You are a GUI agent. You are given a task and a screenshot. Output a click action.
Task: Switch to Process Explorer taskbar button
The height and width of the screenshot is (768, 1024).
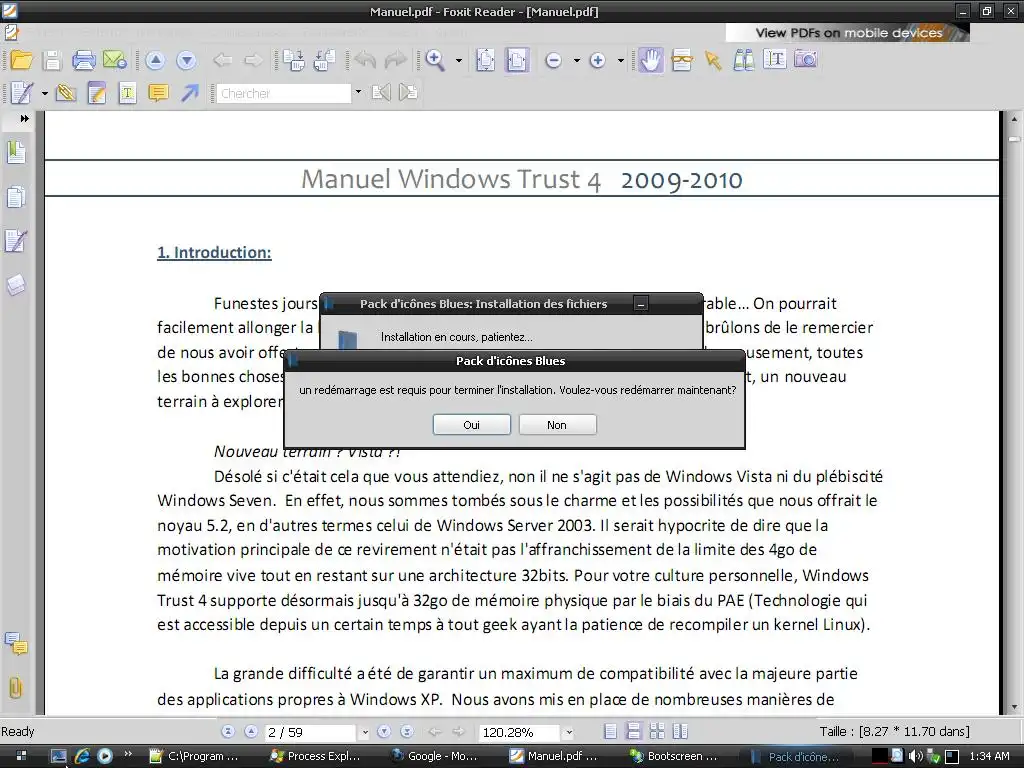click(317, 756)
